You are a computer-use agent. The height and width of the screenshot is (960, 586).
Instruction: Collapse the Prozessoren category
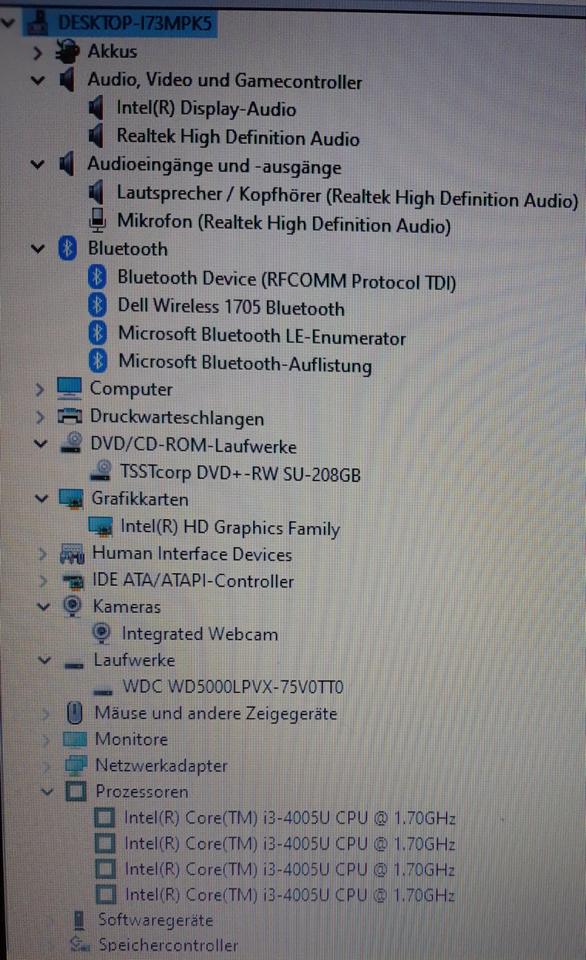pos(47,791)
